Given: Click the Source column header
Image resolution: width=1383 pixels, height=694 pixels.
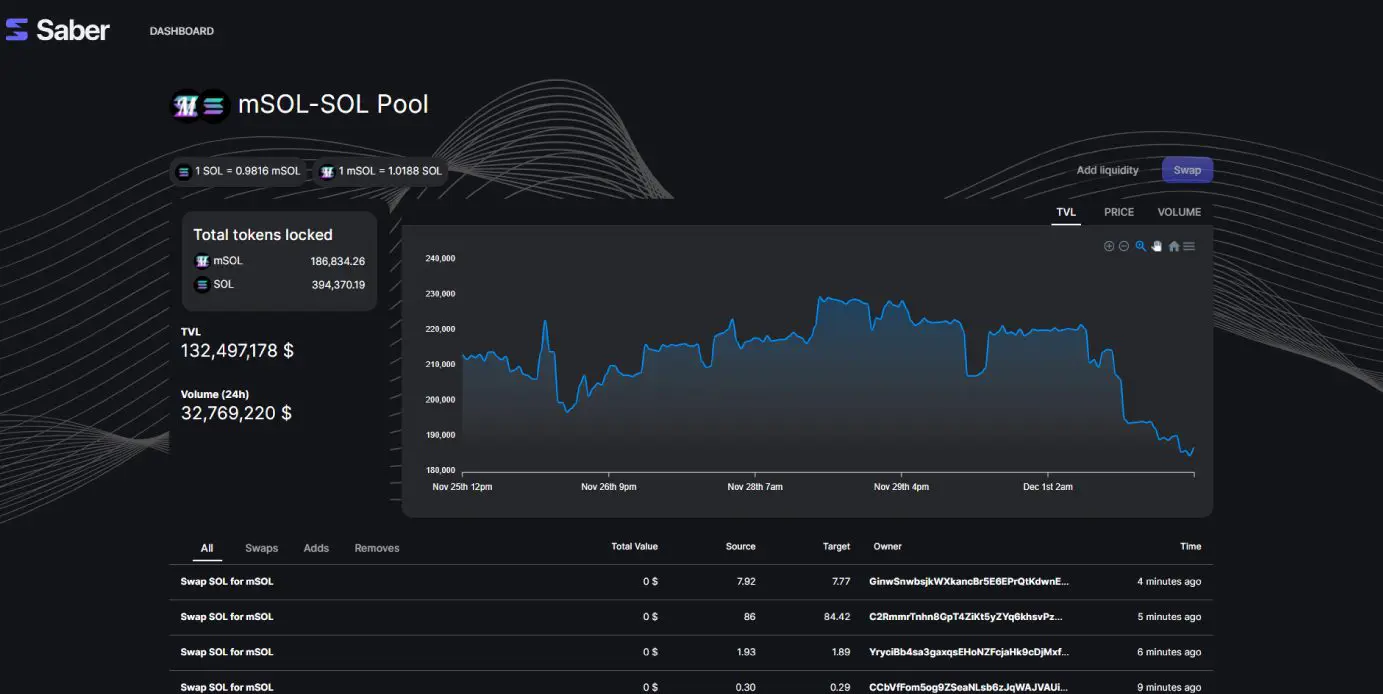Looking at the screenshot, I should tap(740, 547).
